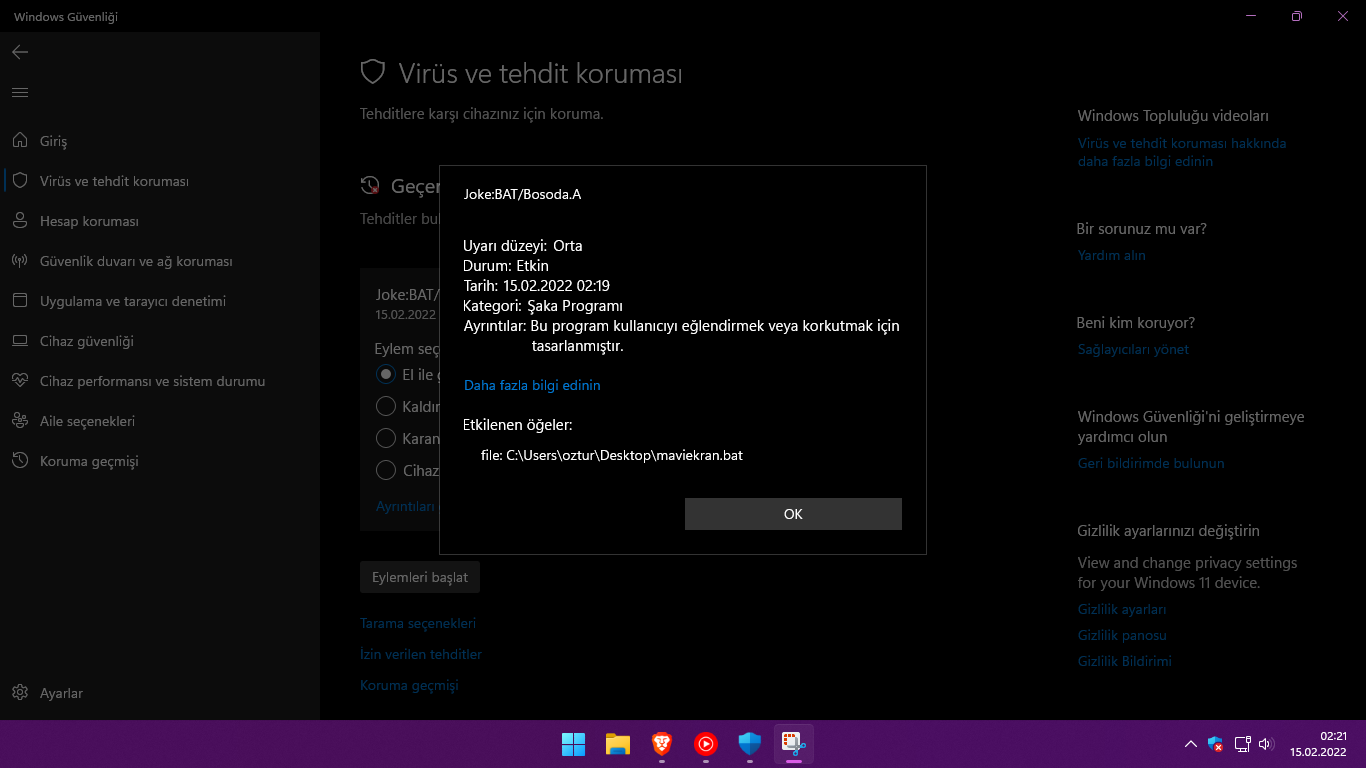Click the back arrow in Windows Güvenliği
Viewport: 1366px width, 768px height.
(x=20, y=52)
